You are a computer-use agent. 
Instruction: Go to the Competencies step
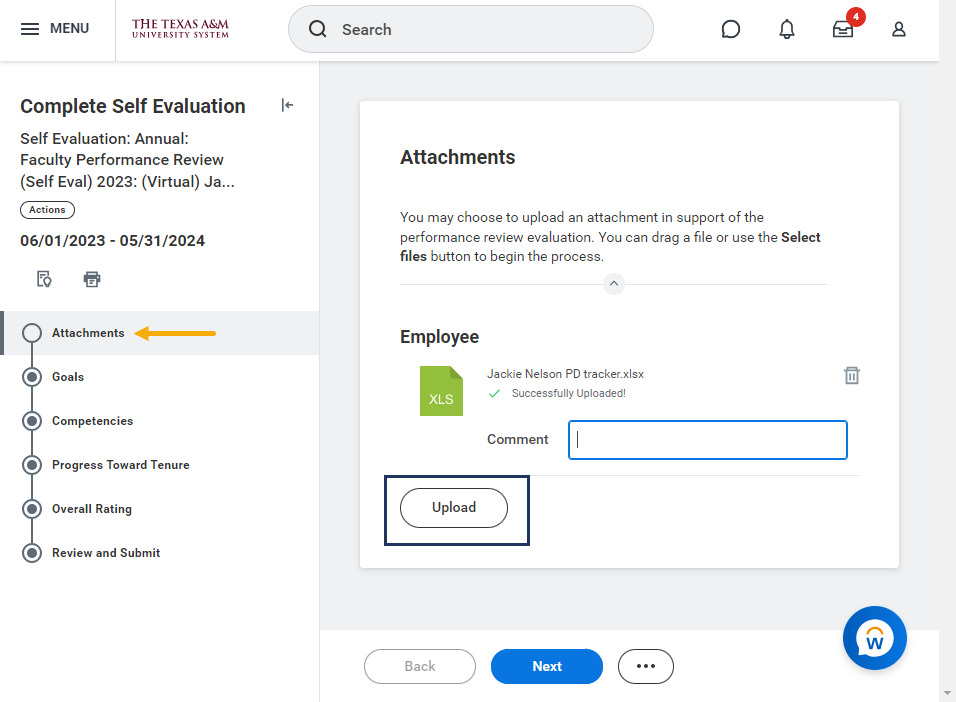click(x=92, y=421)
